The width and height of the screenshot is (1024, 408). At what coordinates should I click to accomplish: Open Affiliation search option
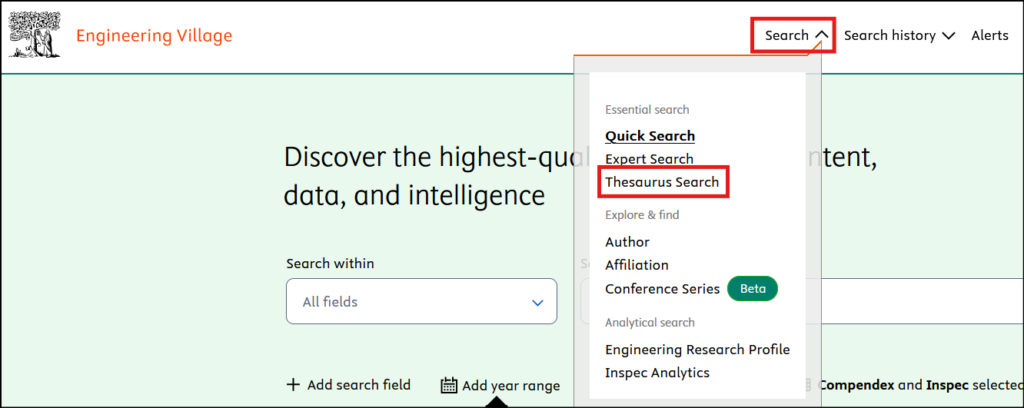pos(637,265)
